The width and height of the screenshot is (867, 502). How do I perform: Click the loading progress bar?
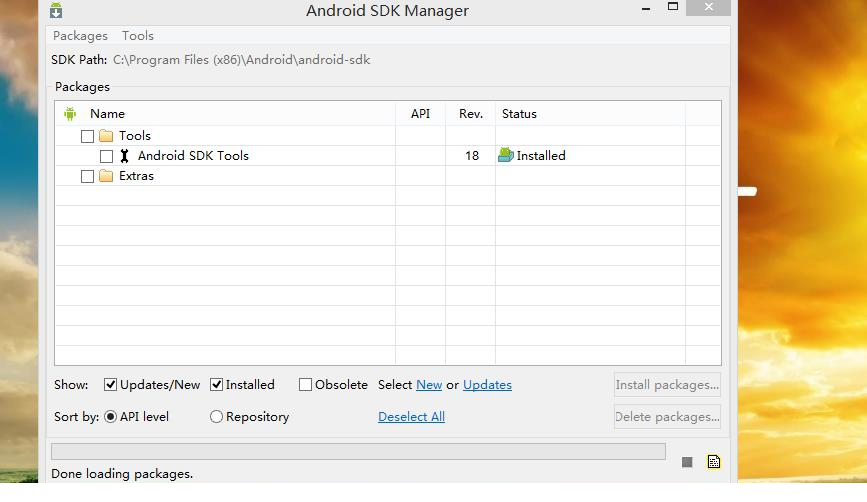358,452
